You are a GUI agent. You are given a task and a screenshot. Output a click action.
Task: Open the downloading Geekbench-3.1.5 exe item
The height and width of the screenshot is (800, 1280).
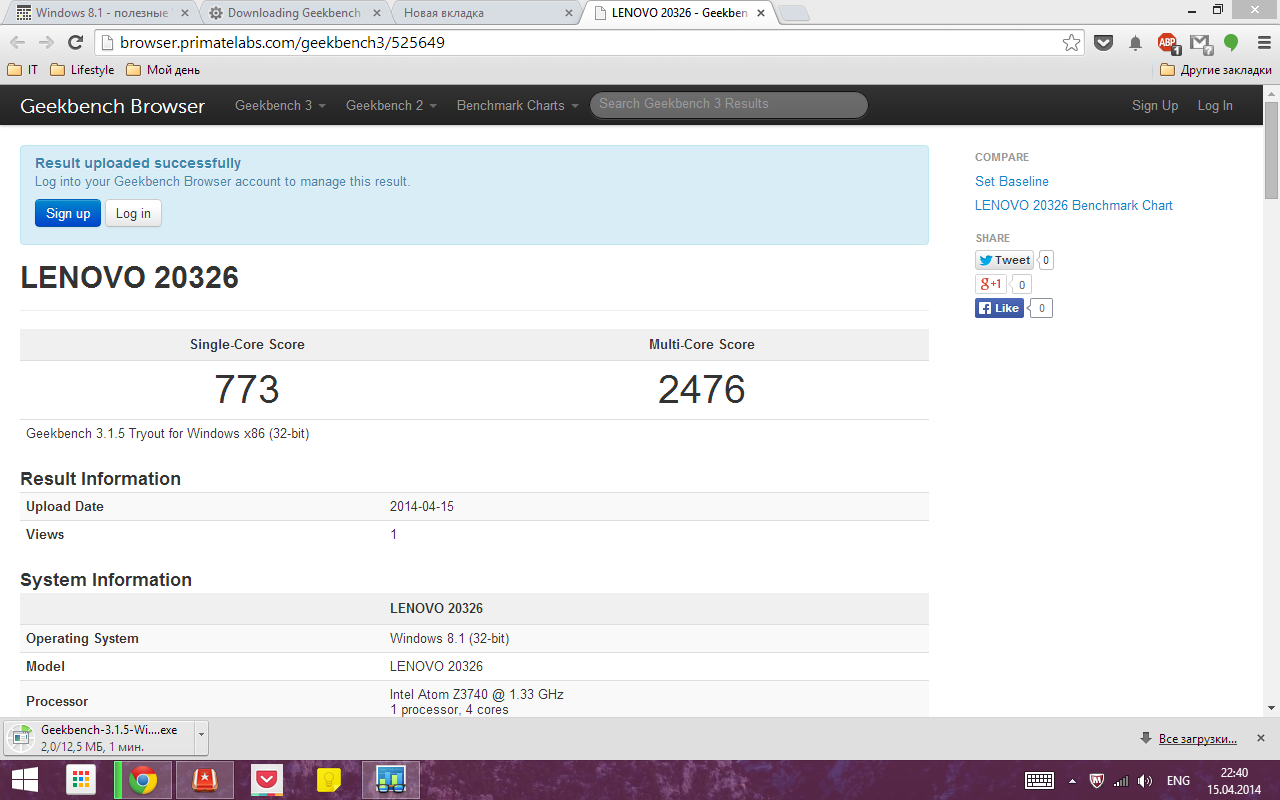100,738
